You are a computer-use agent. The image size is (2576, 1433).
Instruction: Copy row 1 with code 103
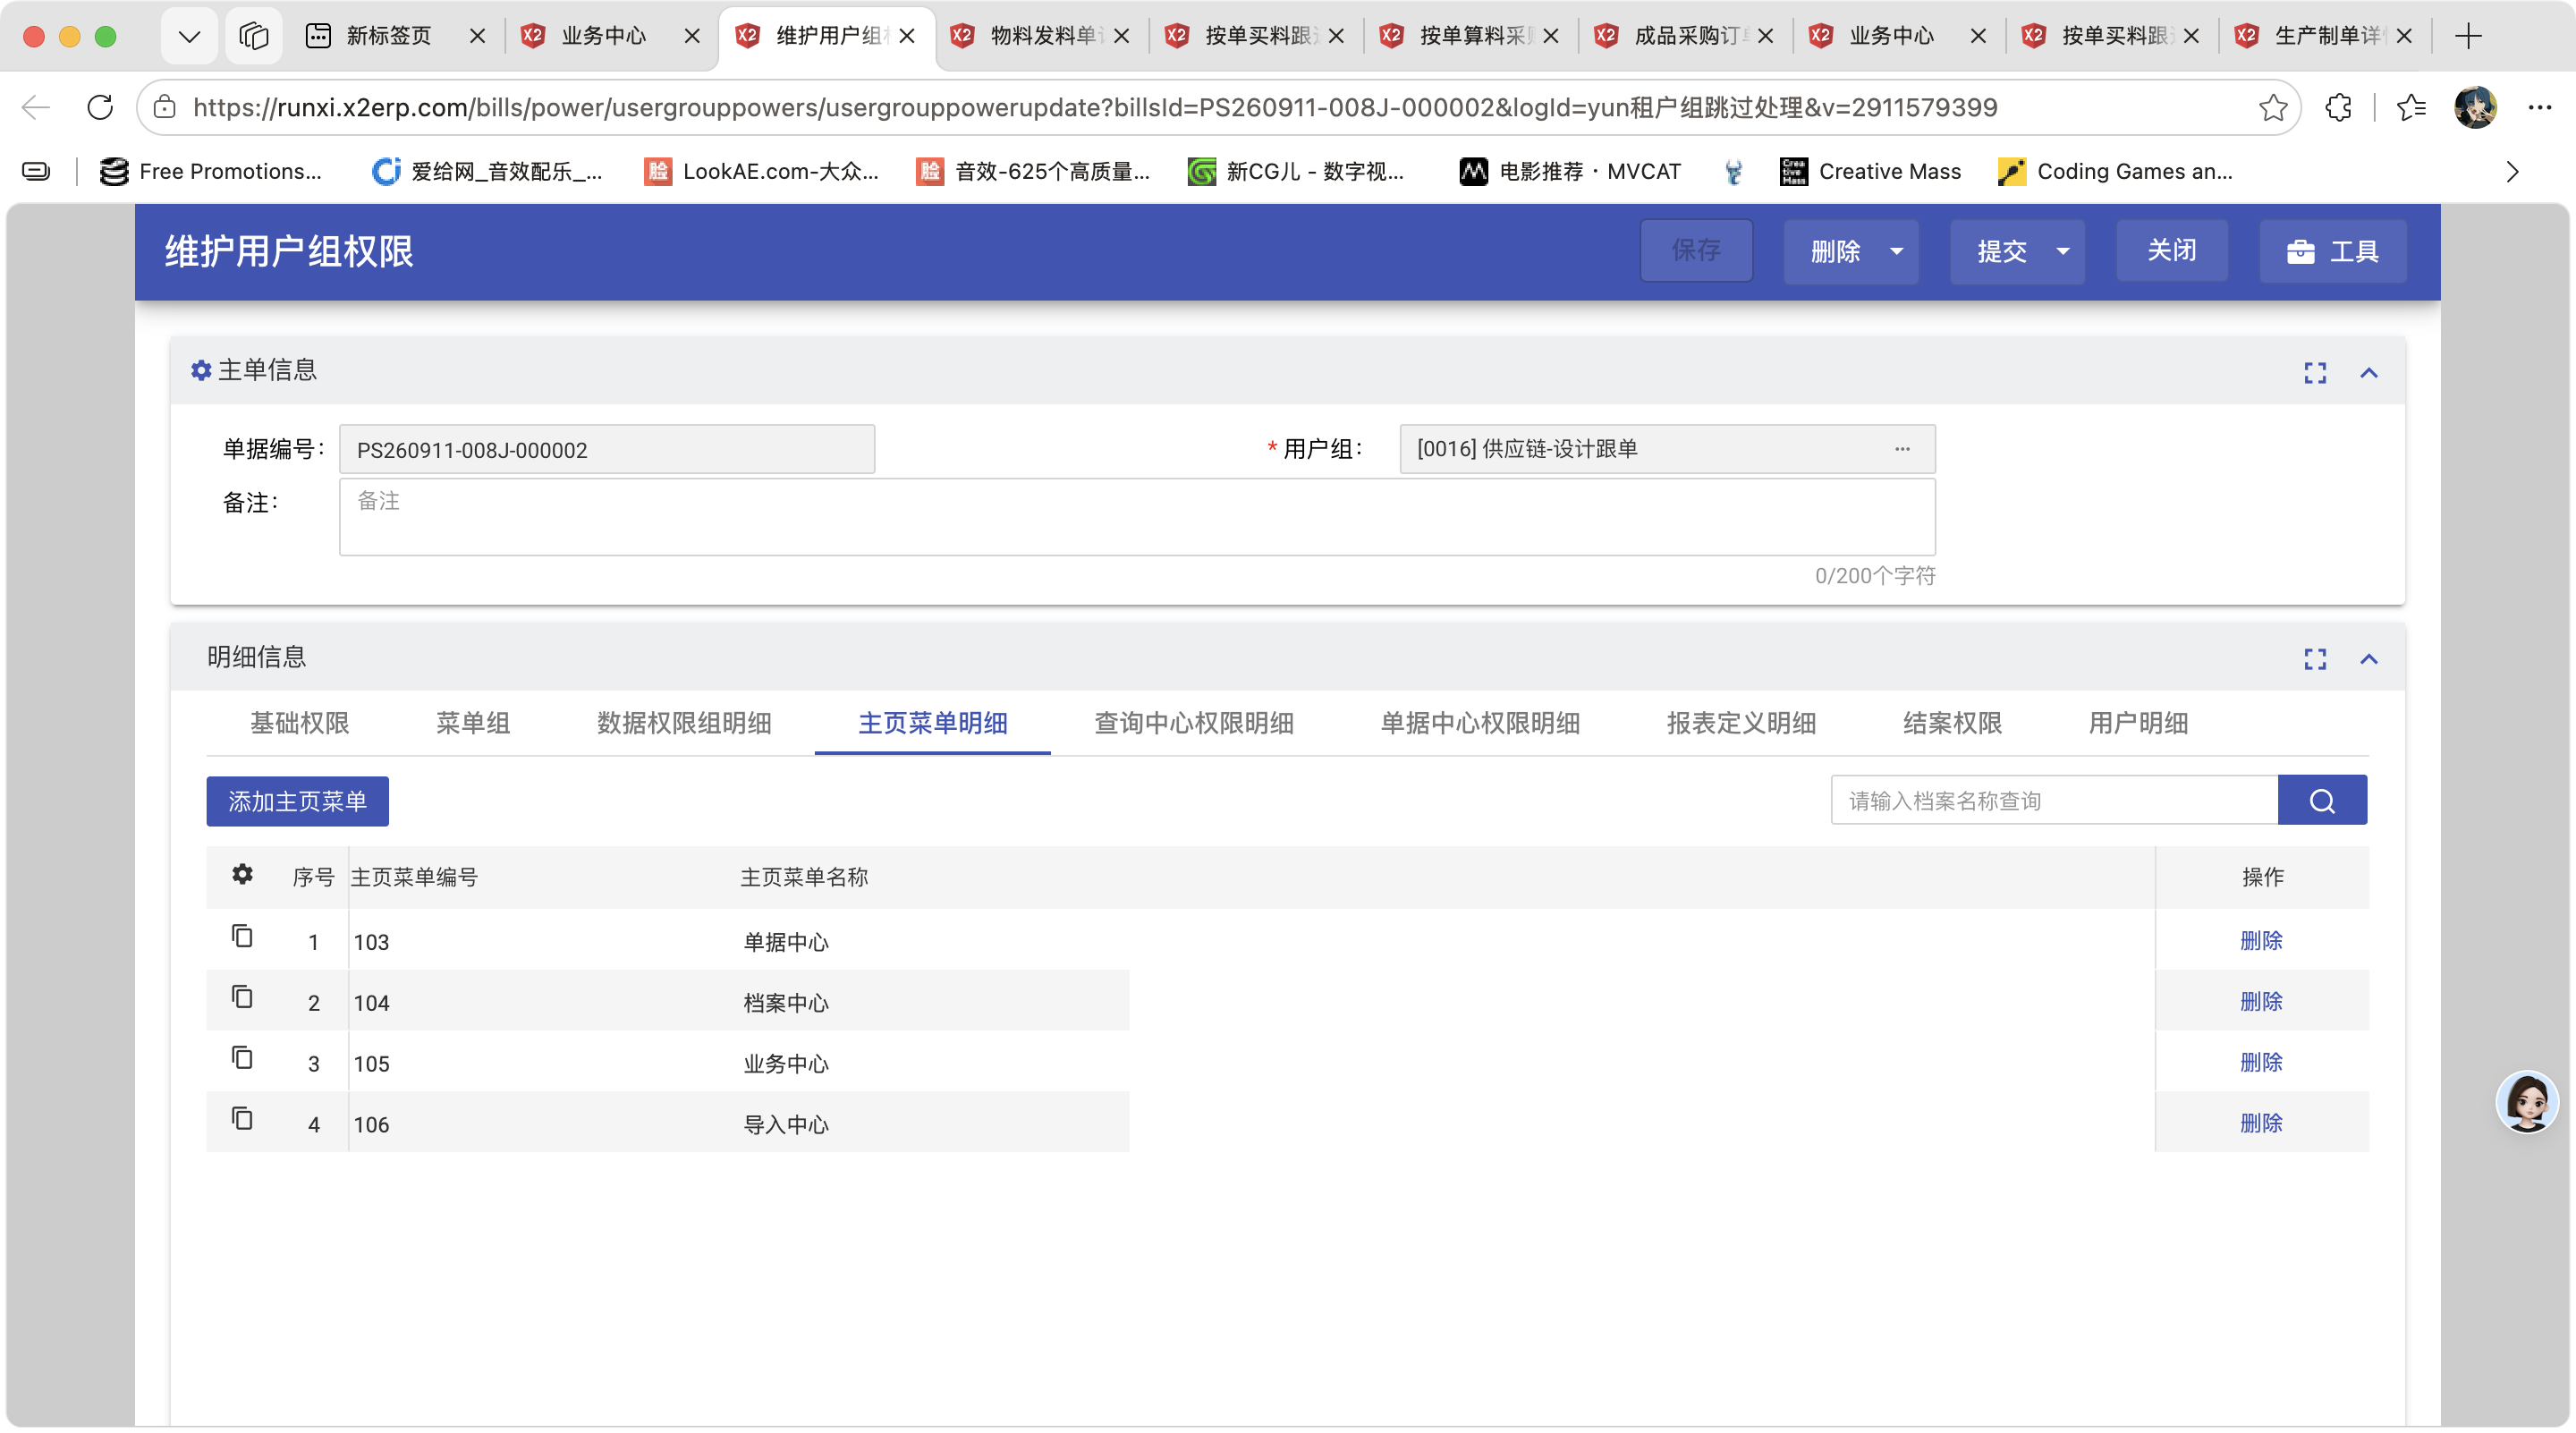coord(242,936)
